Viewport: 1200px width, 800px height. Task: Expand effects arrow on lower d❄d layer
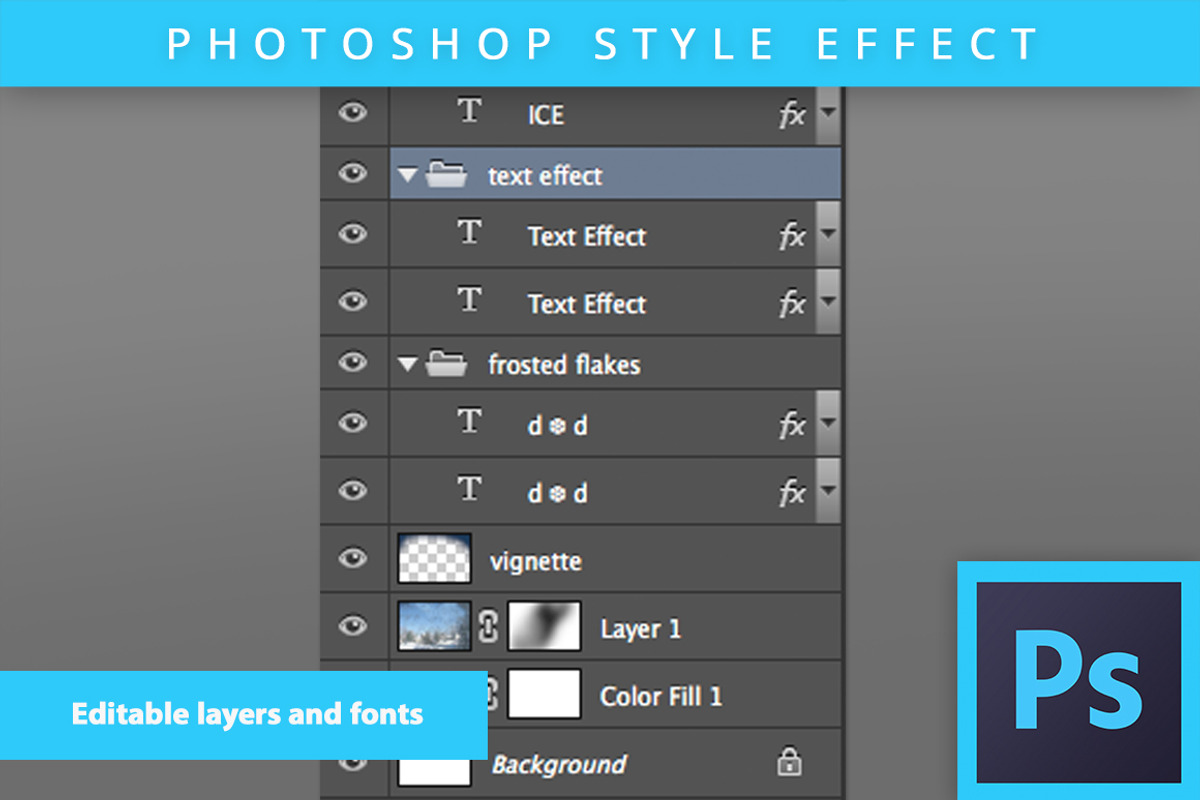[827, 490]
